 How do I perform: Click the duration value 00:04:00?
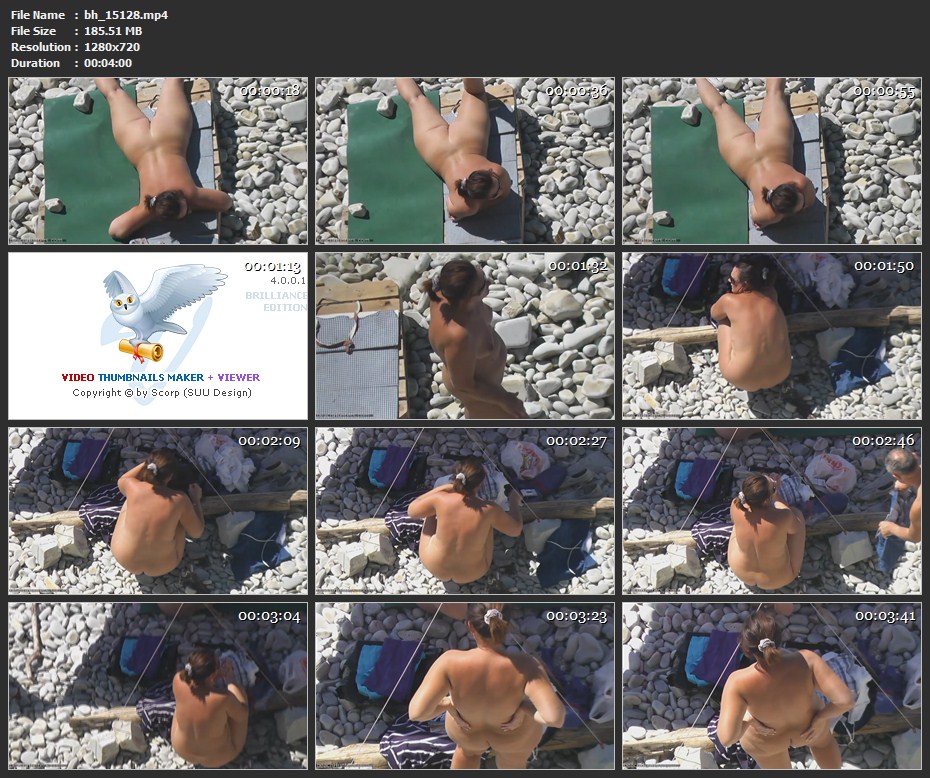pyautogui.click(x=108, y=63)
